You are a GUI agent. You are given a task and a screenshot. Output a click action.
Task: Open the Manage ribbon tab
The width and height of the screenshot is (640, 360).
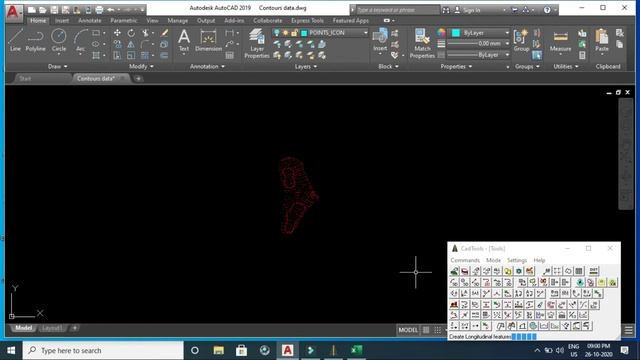178,20
